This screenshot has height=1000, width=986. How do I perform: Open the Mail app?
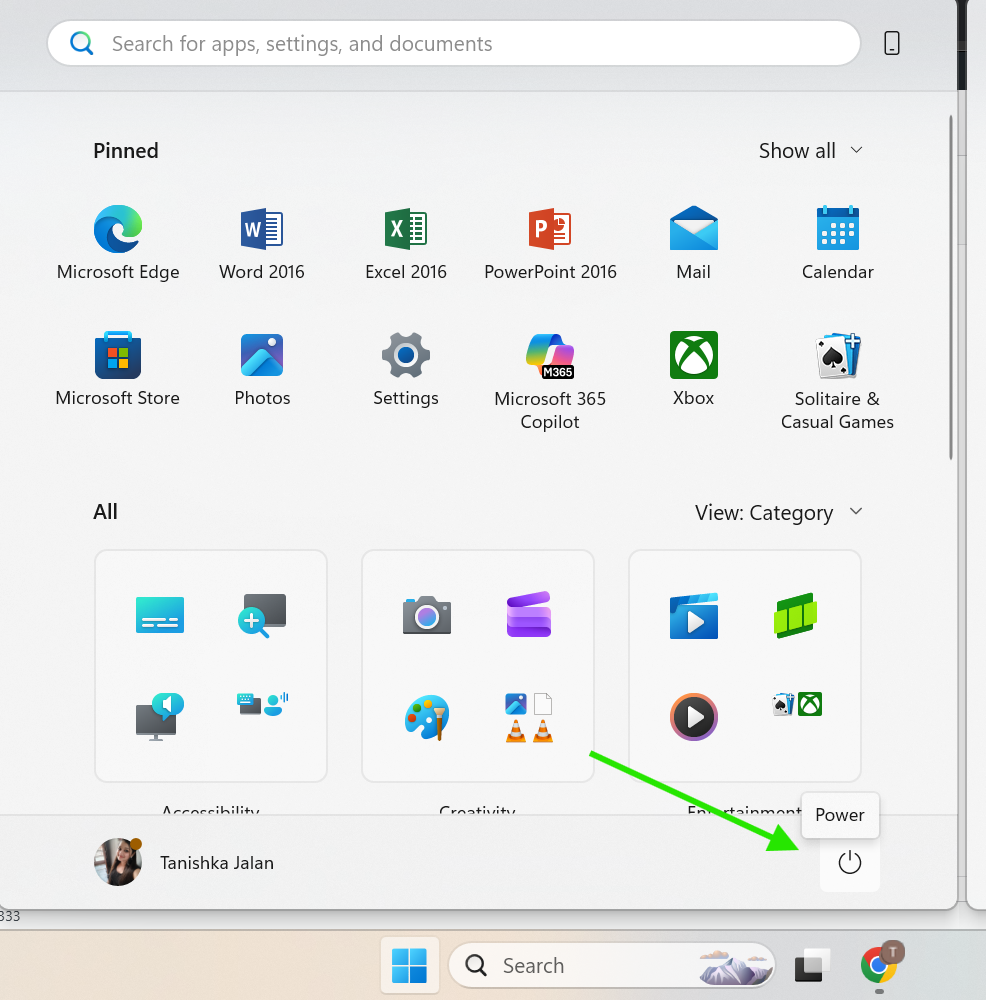pos(693,243)
